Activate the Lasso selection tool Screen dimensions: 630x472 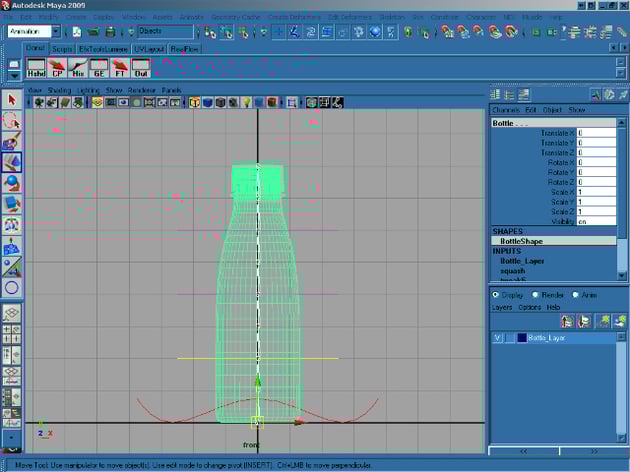(x=12, y=120)
